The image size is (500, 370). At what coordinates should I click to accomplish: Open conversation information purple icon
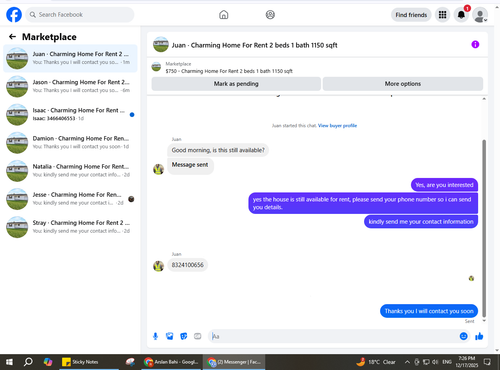[x=475, y=44]
